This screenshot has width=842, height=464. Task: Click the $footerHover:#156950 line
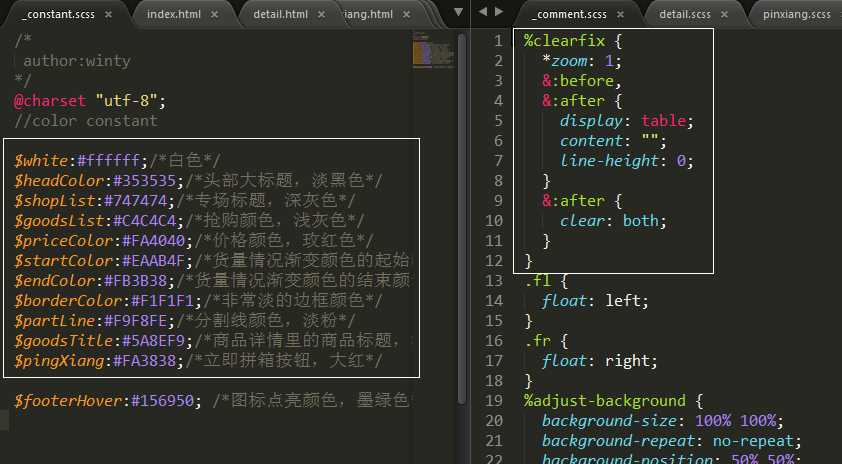[x=212, y=400]
